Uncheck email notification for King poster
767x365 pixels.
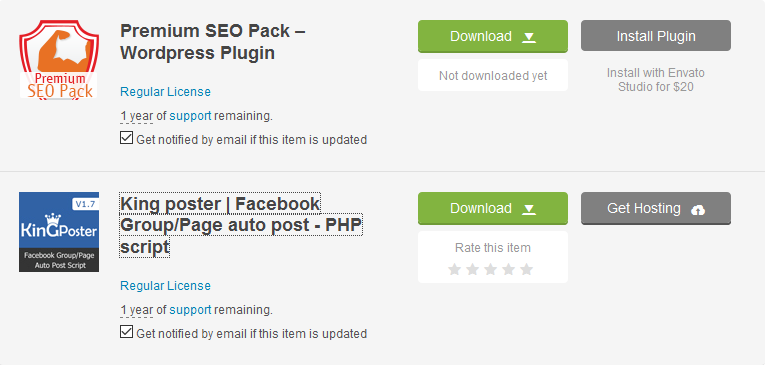coord(126,332)
